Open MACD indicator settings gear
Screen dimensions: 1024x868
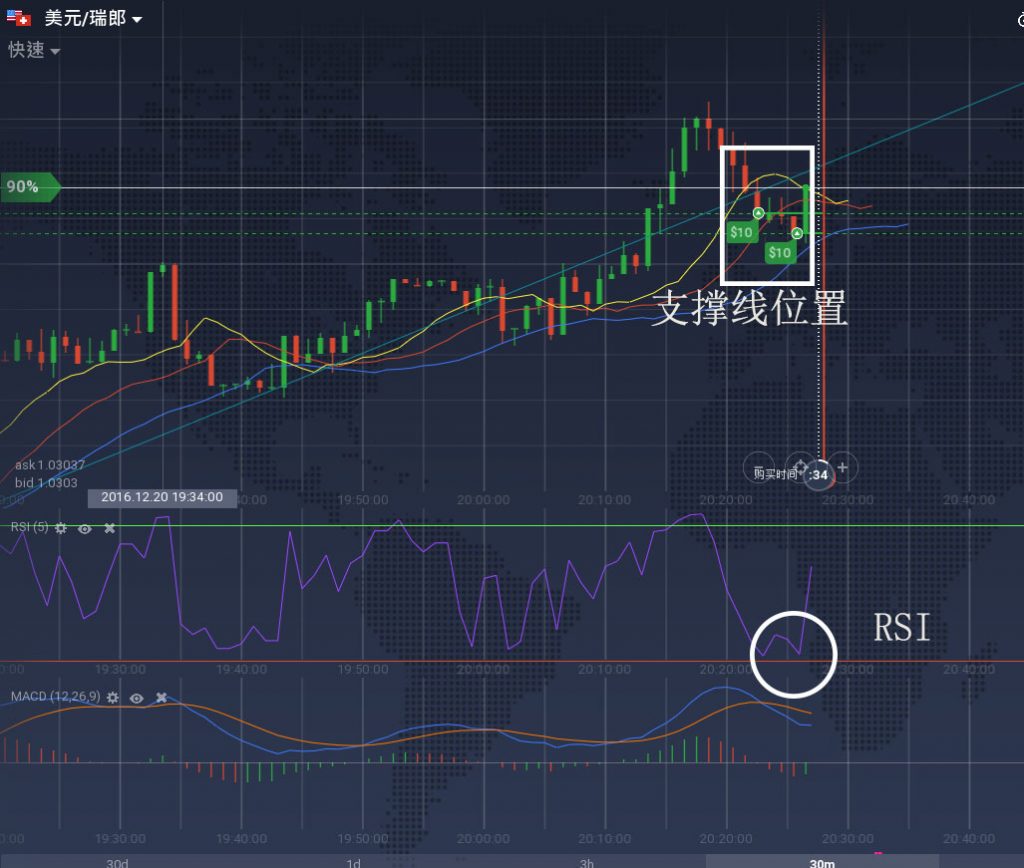[113, 697]
